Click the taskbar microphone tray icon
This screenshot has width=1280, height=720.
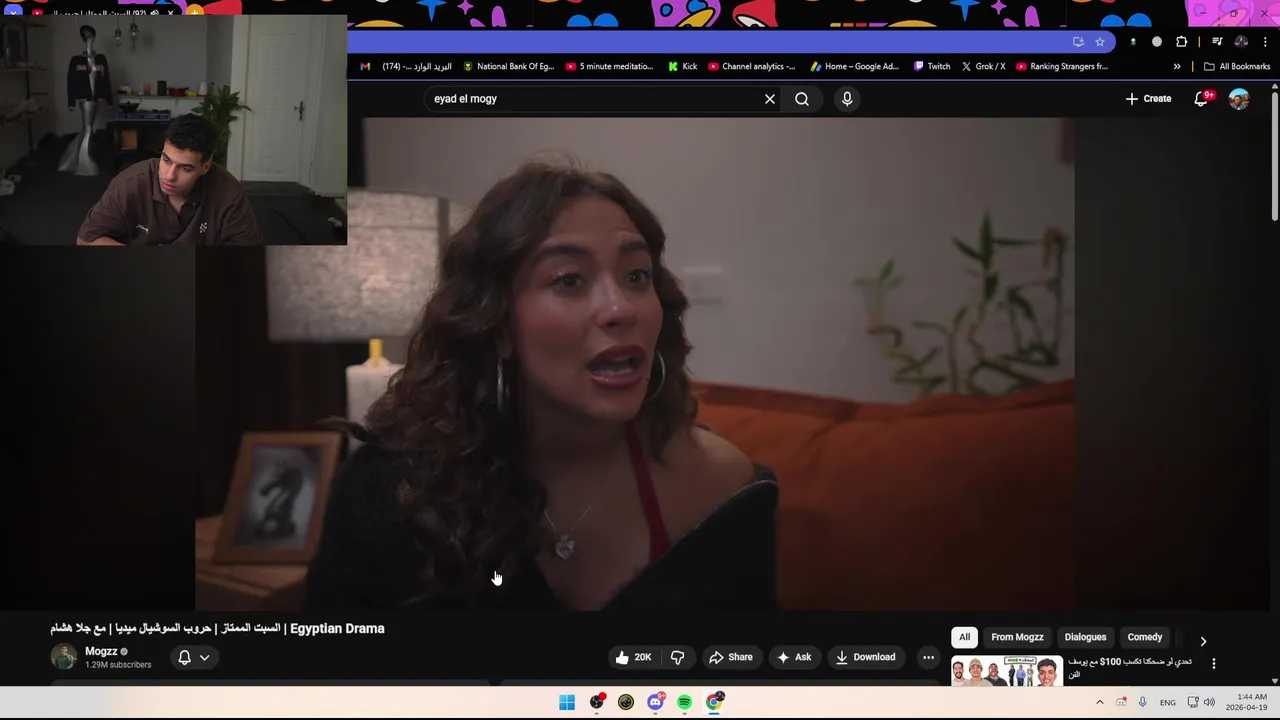point(1143,702)
